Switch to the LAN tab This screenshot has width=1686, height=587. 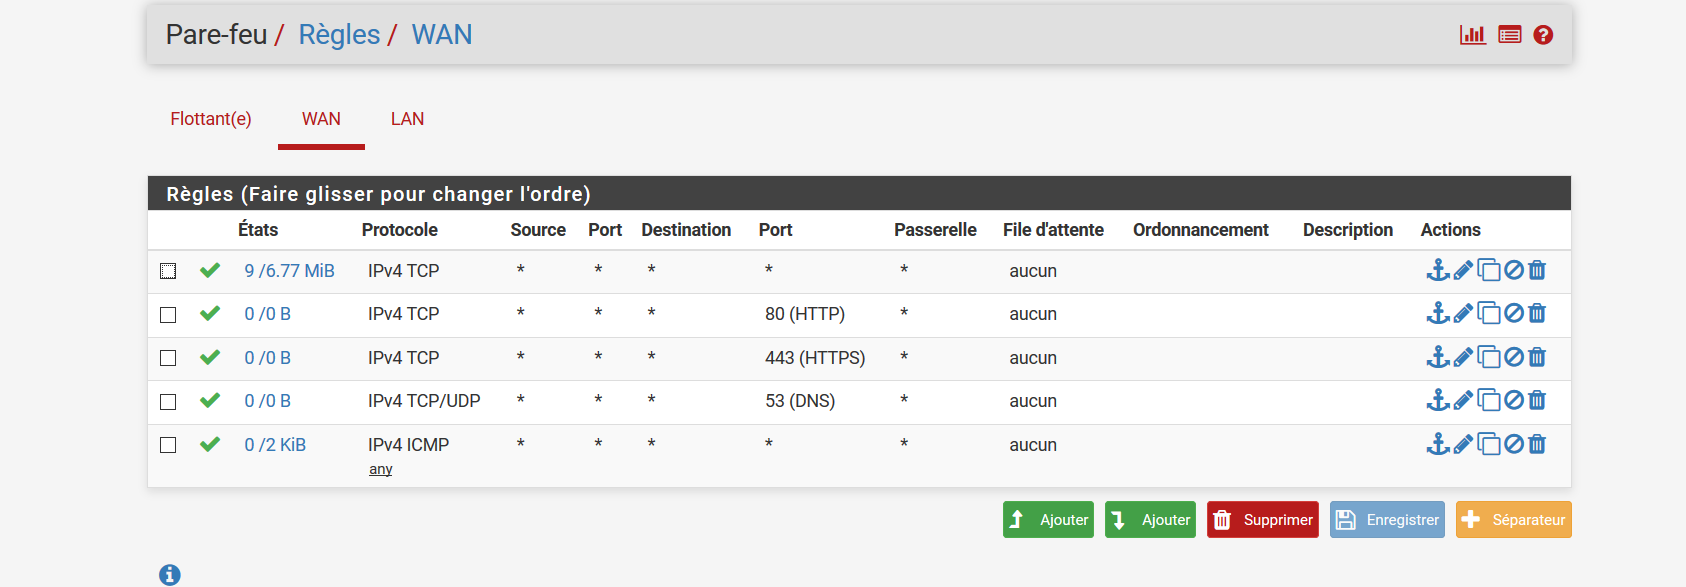[407, 119]
